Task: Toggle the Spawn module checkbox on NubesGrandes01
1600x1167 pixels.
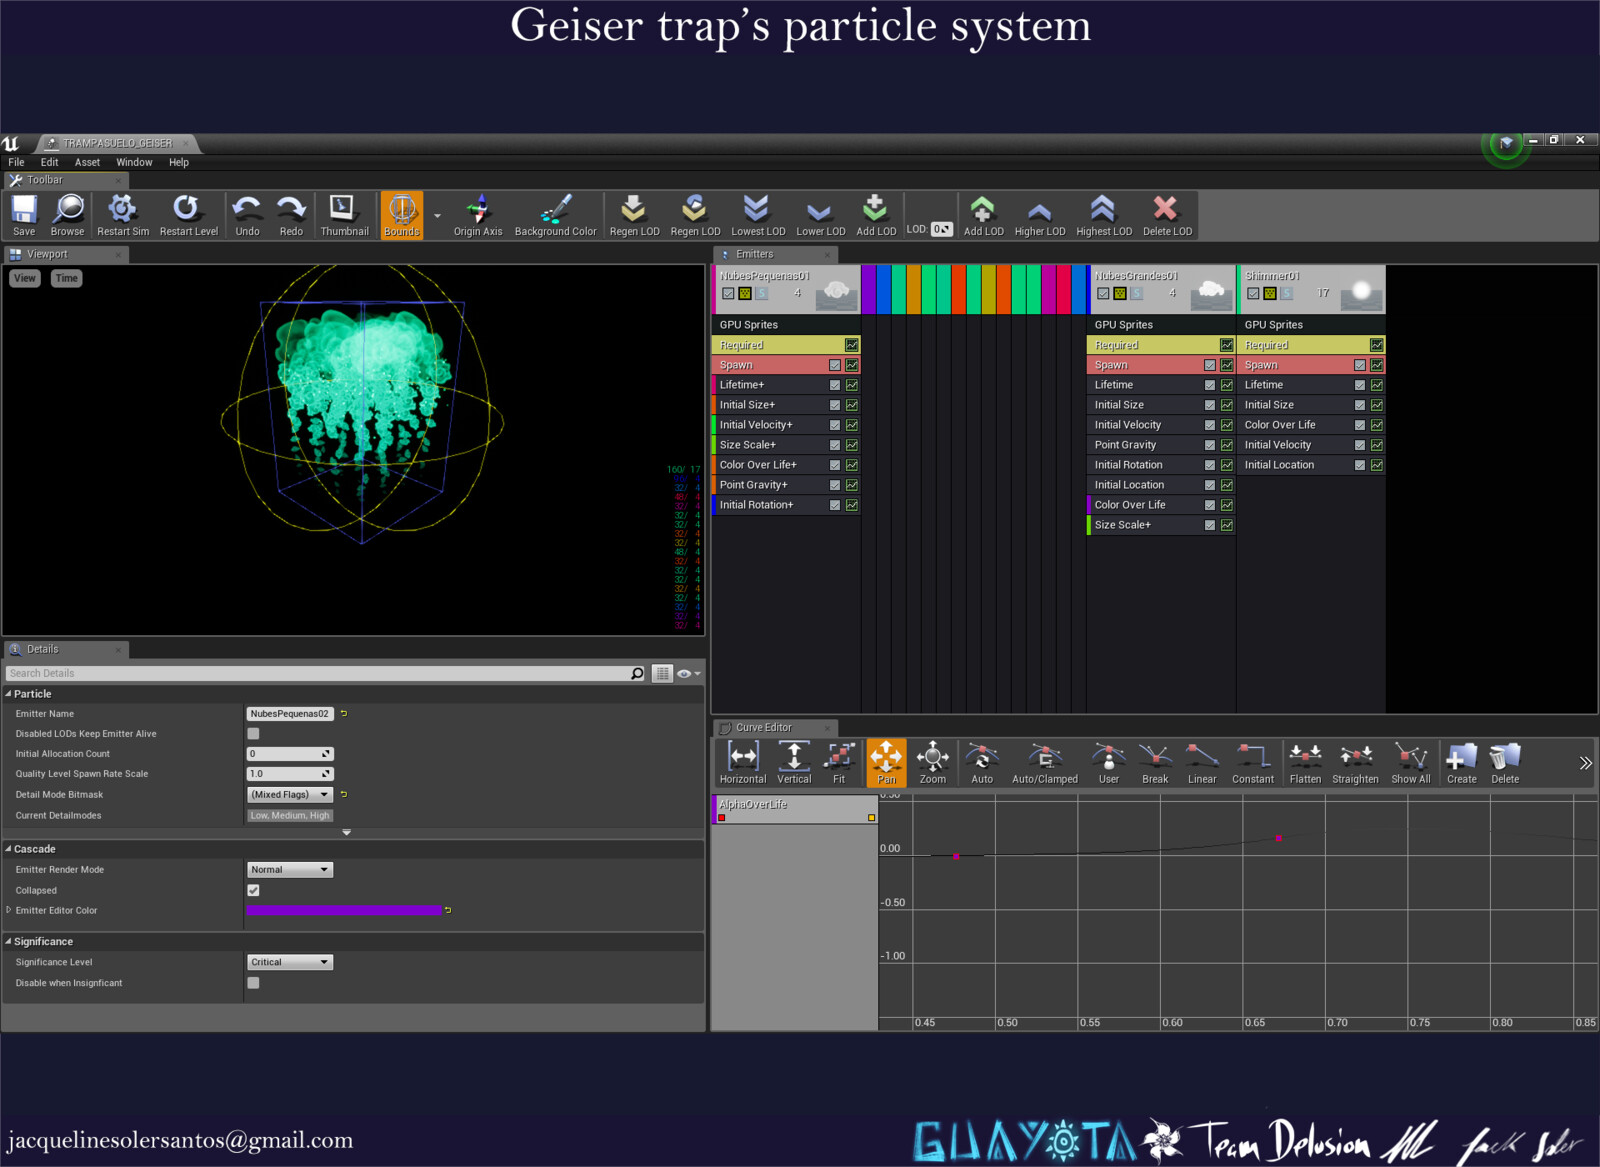Action: 1210,364
